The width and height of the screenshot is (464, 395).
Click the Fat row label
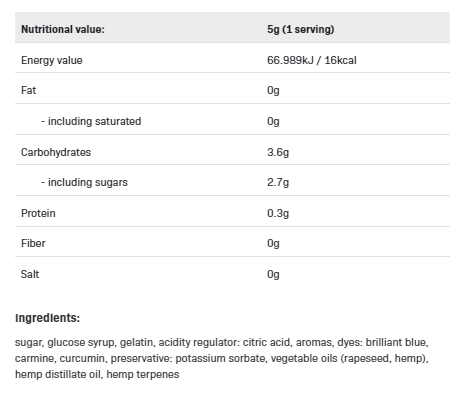[x=28, y=90]
